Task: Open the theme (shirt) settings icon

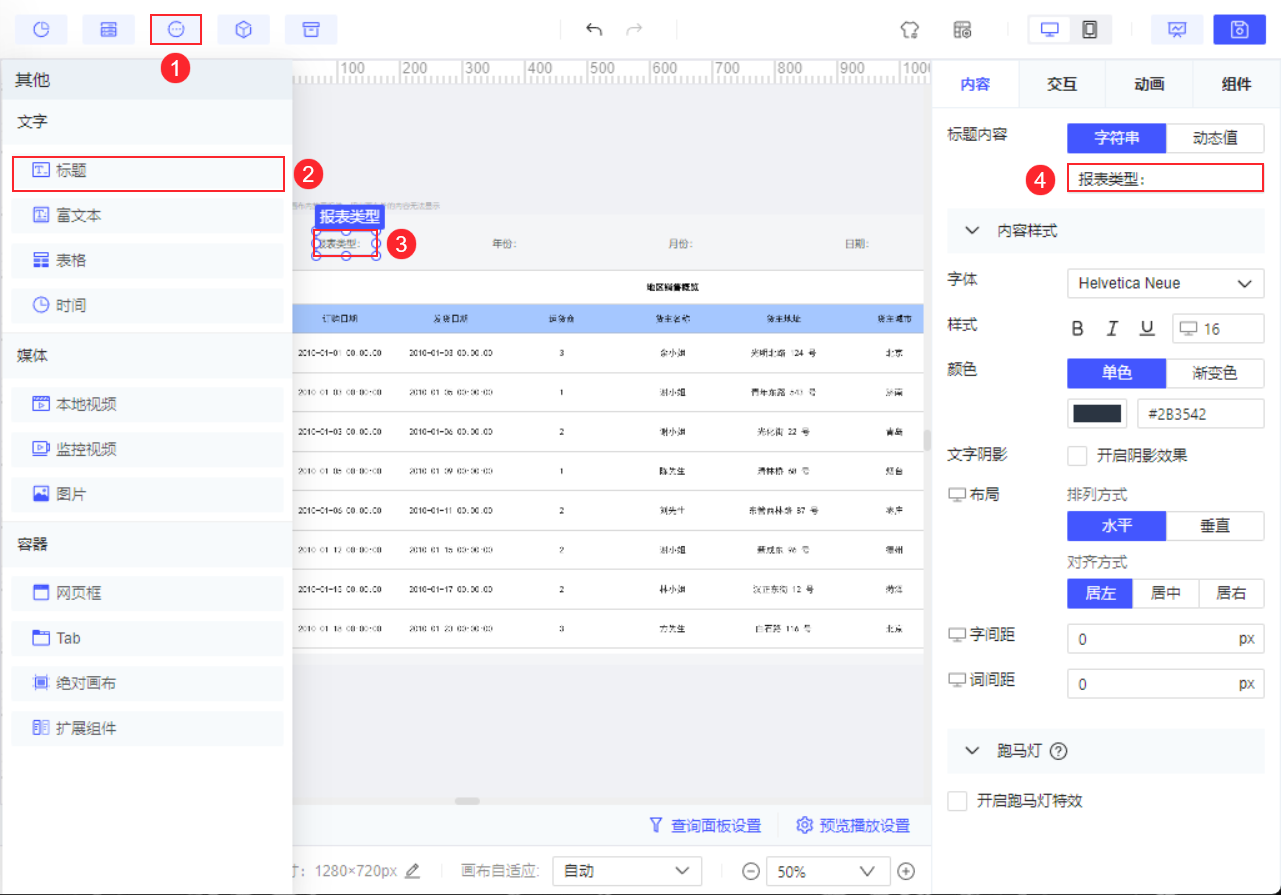Action: tap(909, 30)
